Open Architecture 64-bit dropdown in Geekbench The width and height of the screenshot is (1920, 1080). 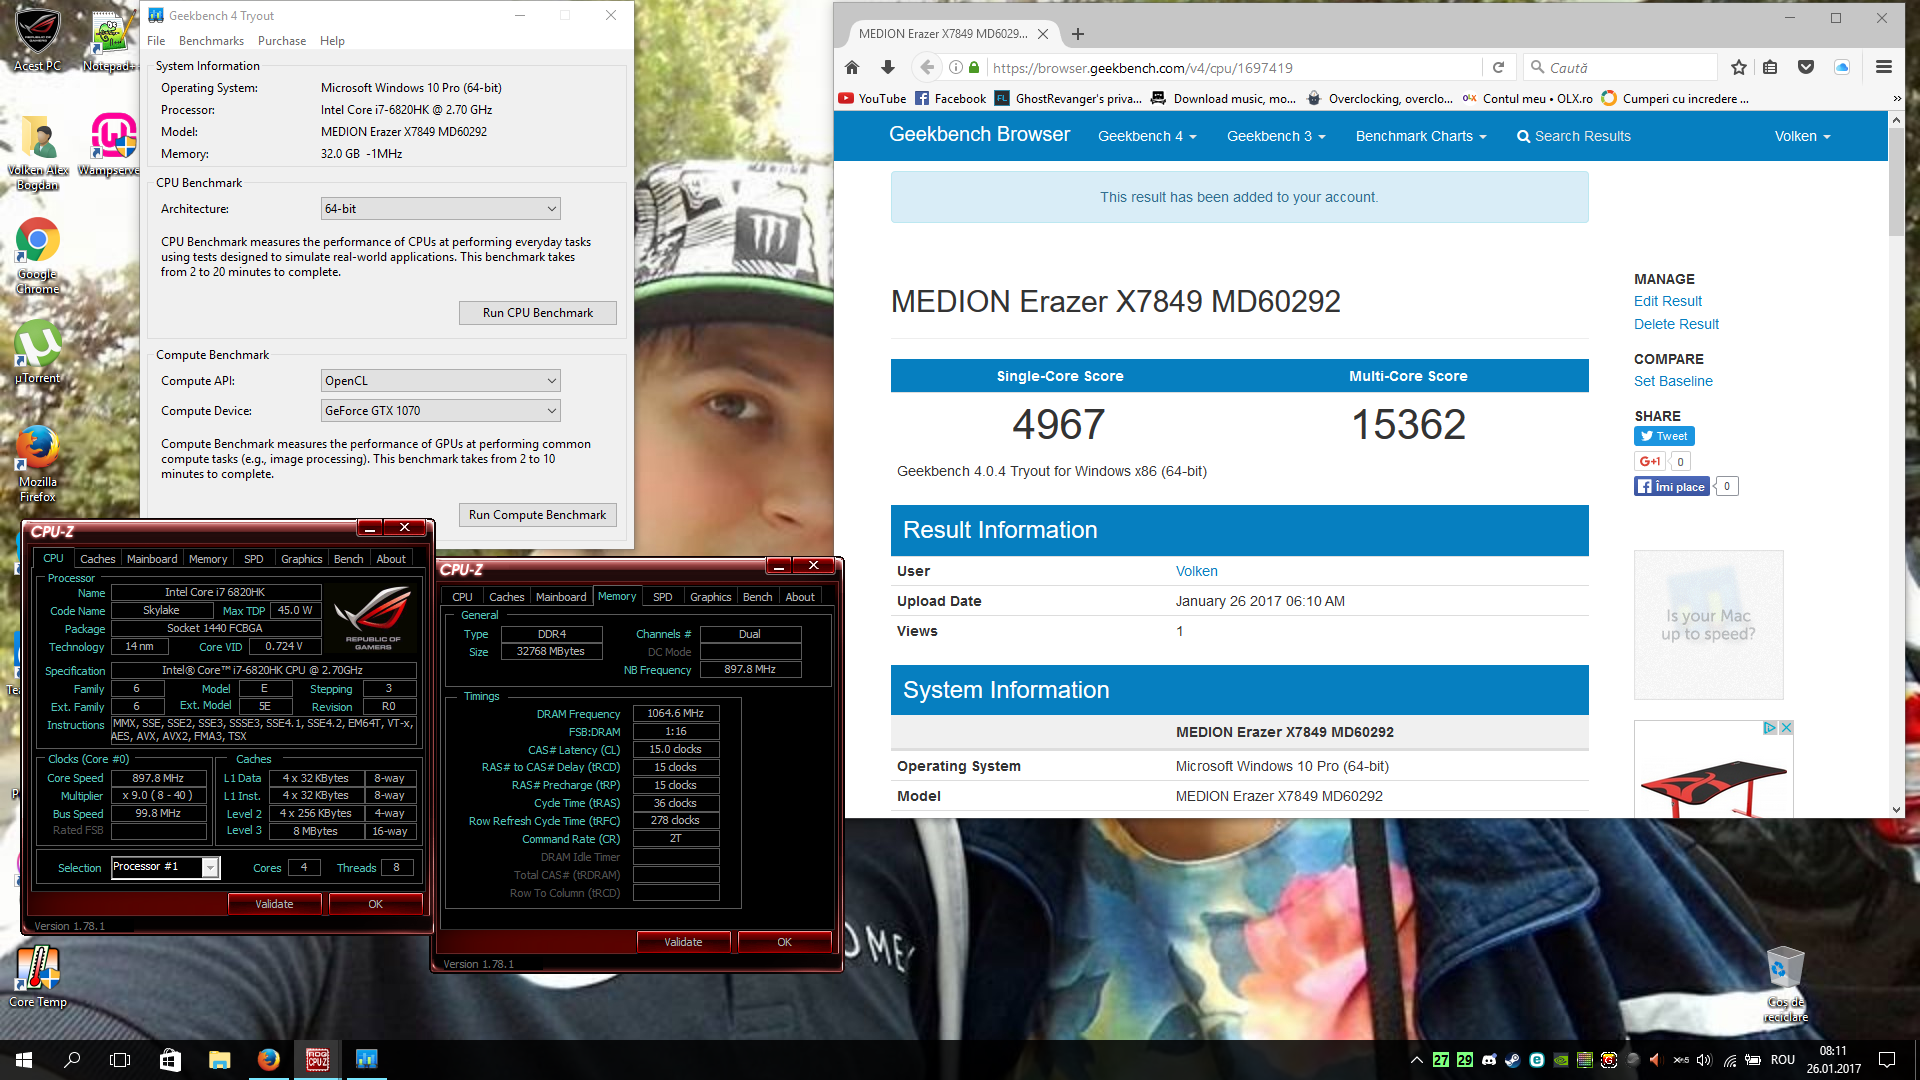coord(441,209)
